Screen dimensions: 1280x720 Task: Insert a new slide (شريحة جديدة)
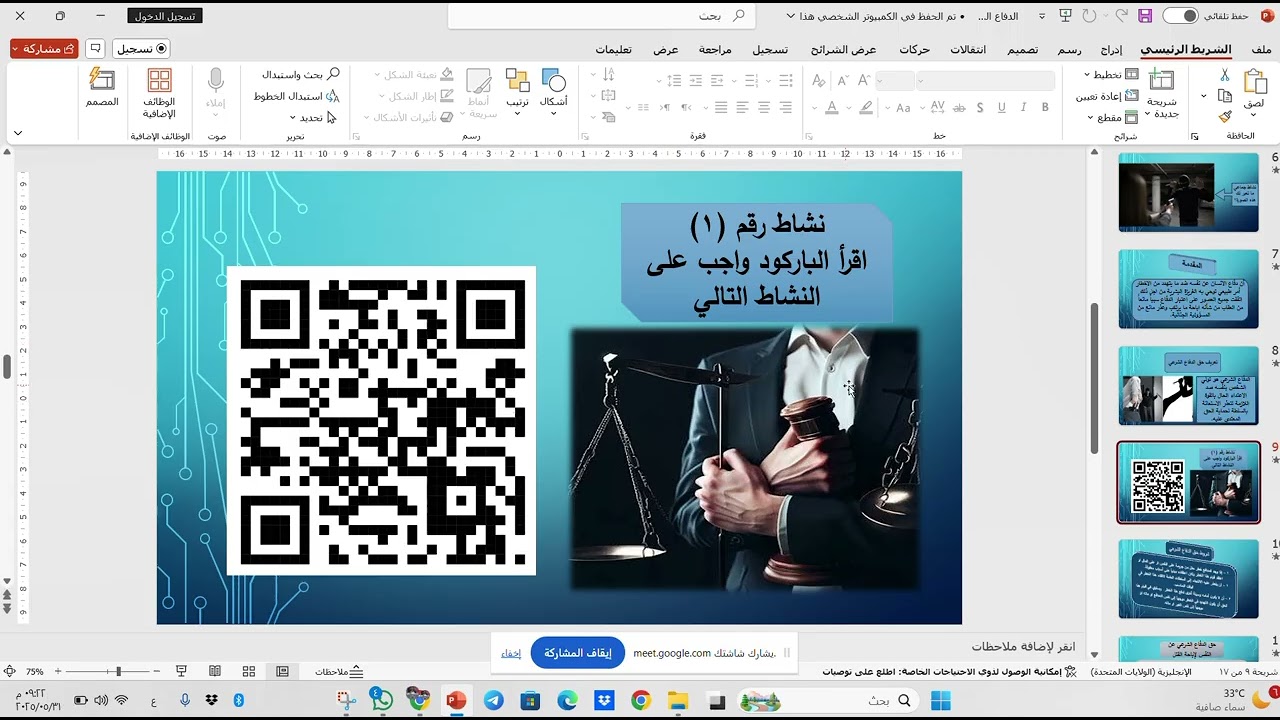(x=1161, y=94)
